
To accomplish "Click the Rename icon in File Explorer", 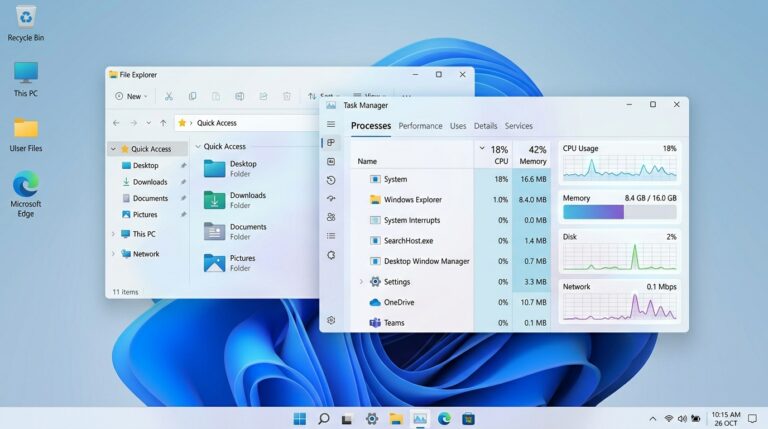I will [x=240, y=96].
